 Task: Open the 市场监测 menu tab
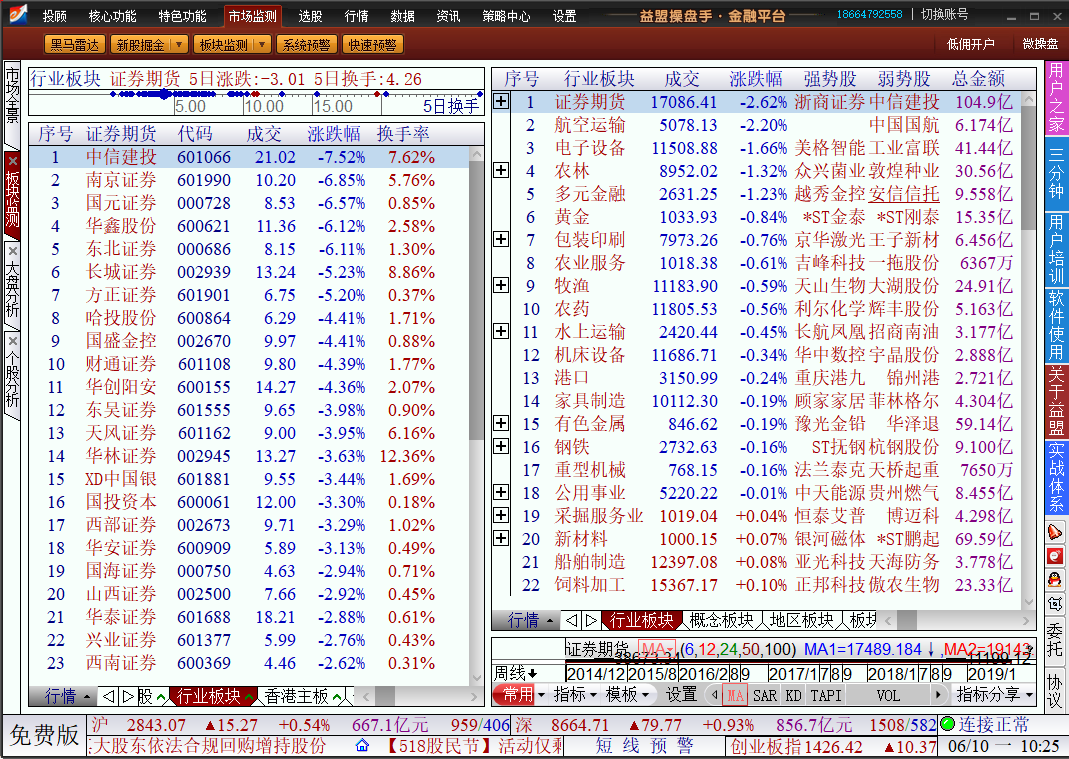point(252,16)
